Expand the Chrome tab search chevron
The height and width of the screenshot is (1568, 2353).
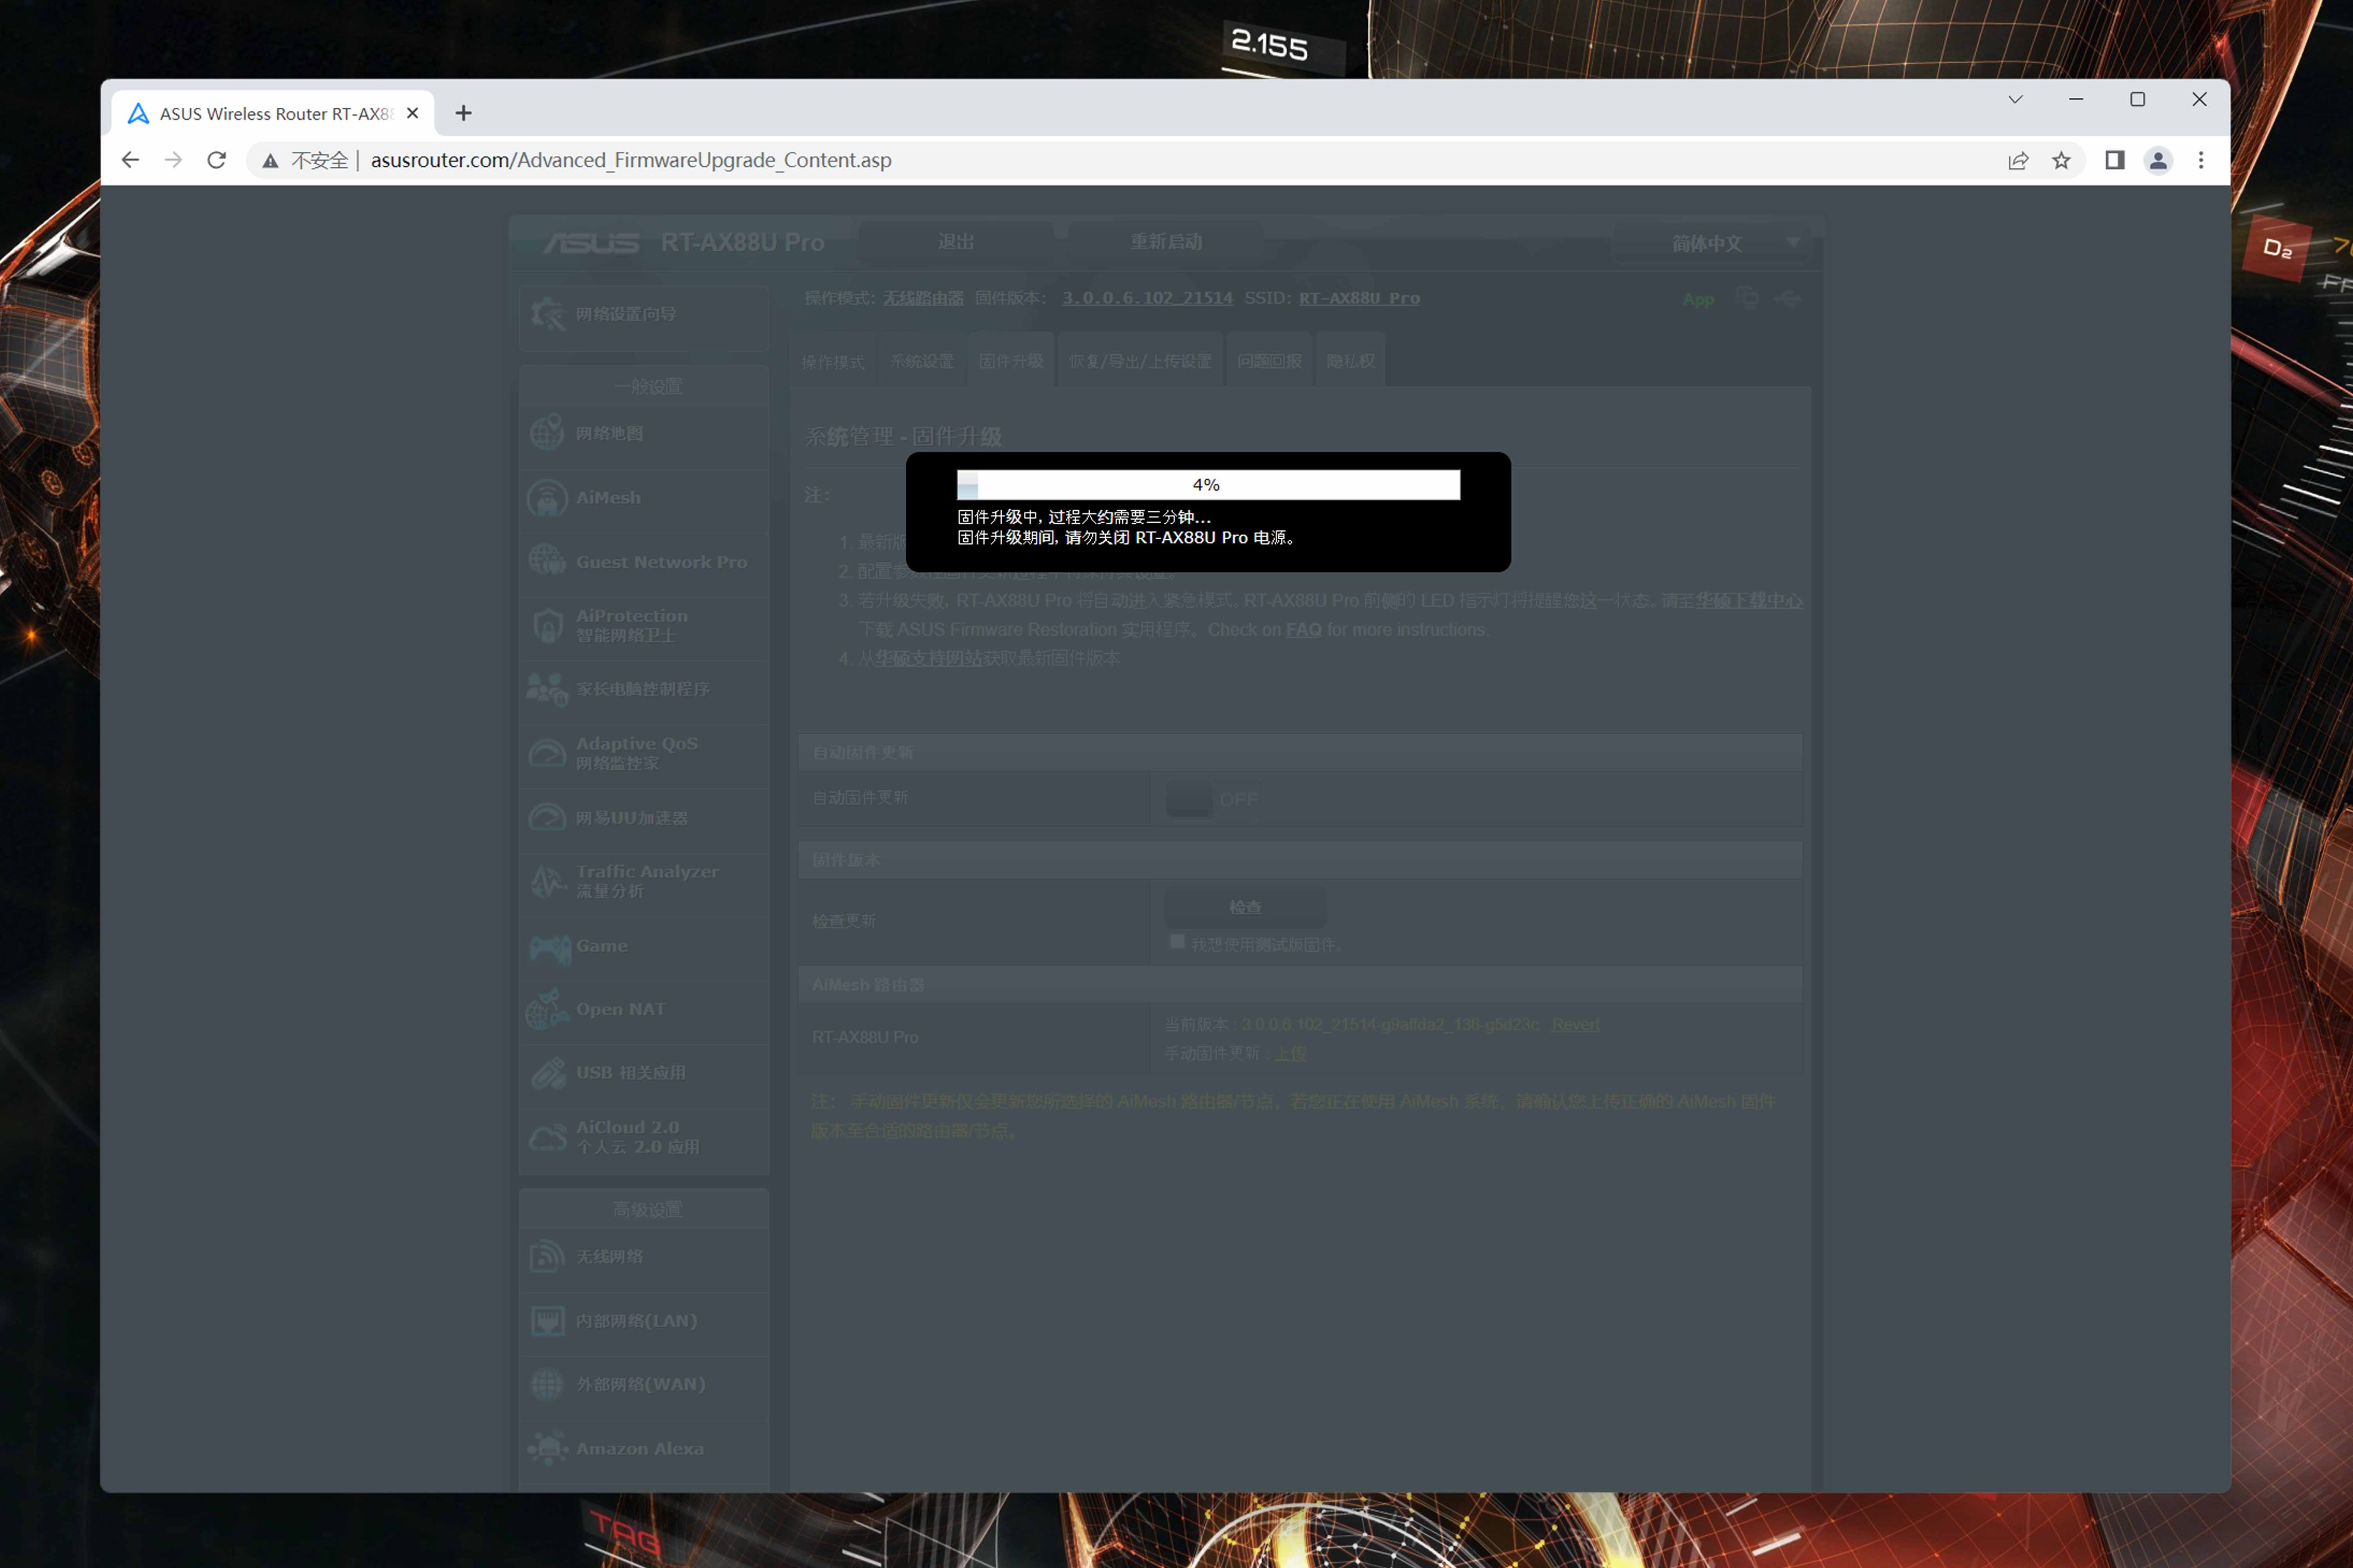pyautogui.click(x=2015, y=99)
